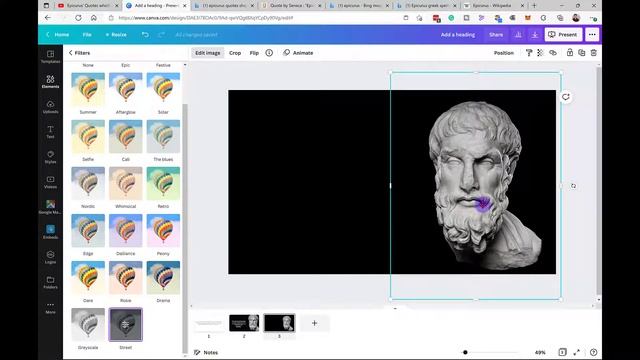
Task: Open the Transparency icon
Action: coord(540,53)
